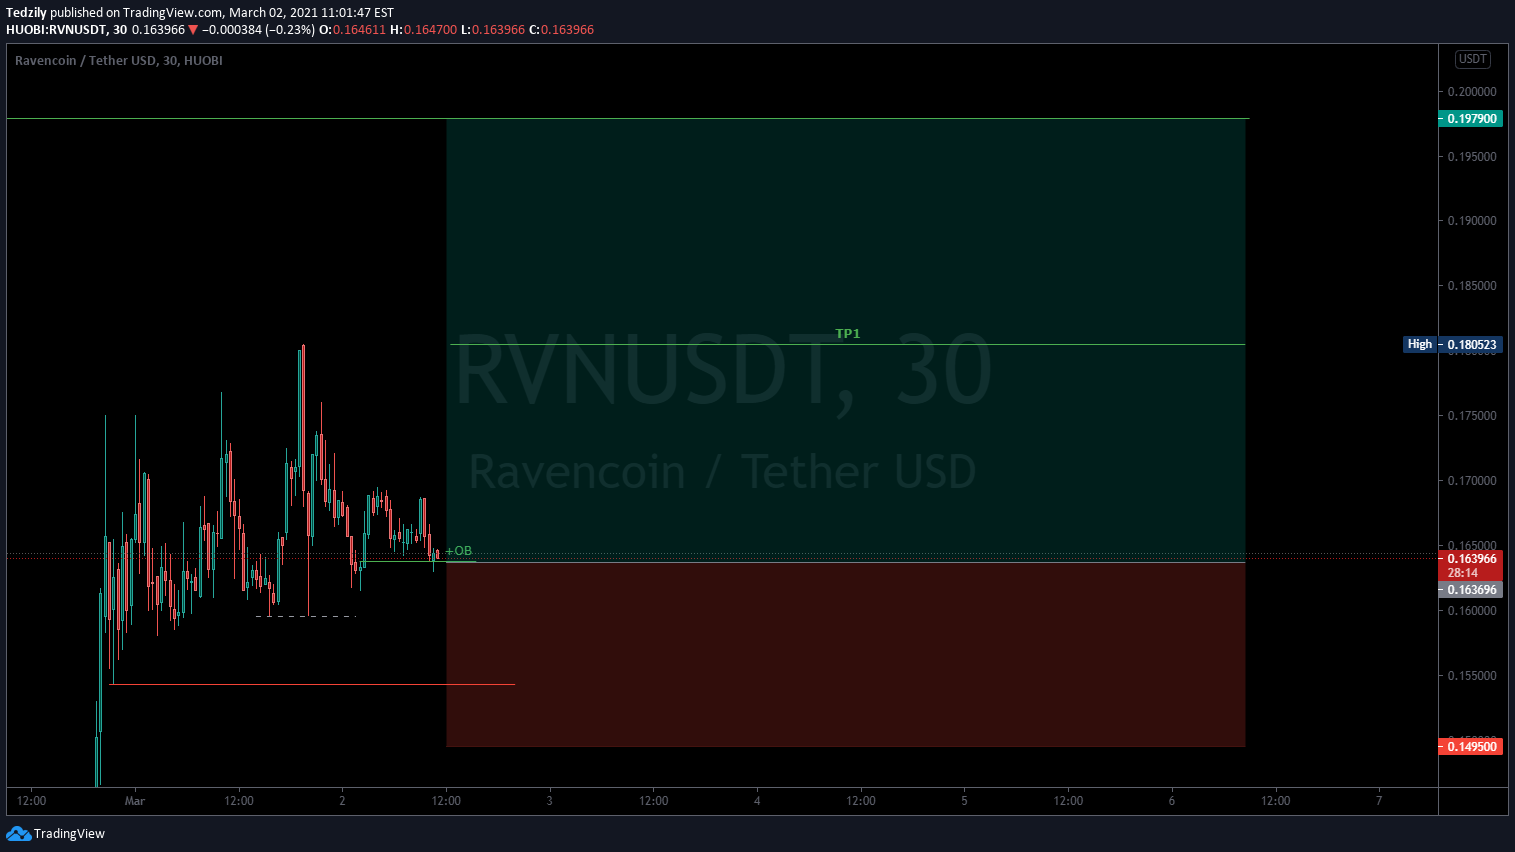Click the 0.155000 price axis label
The width and height of the screenshot is (1515, 852).
click(1472, 676)
